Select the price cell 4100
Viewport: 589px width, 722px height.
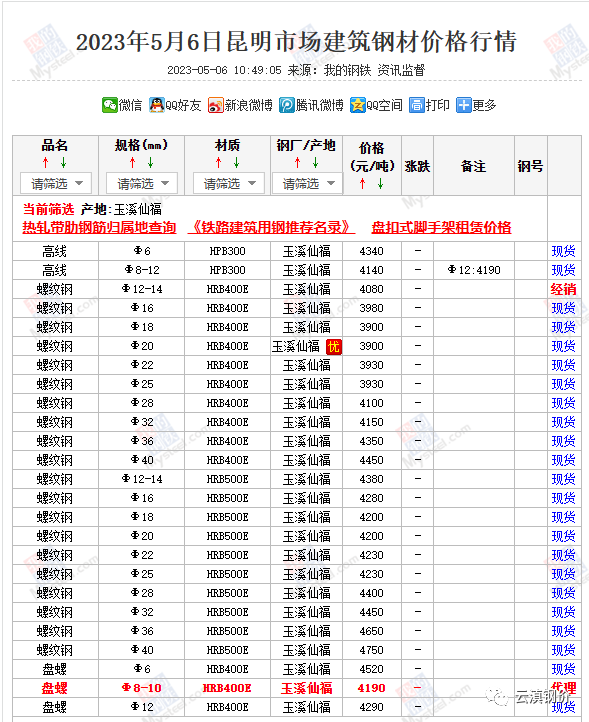tap(372, 403)
